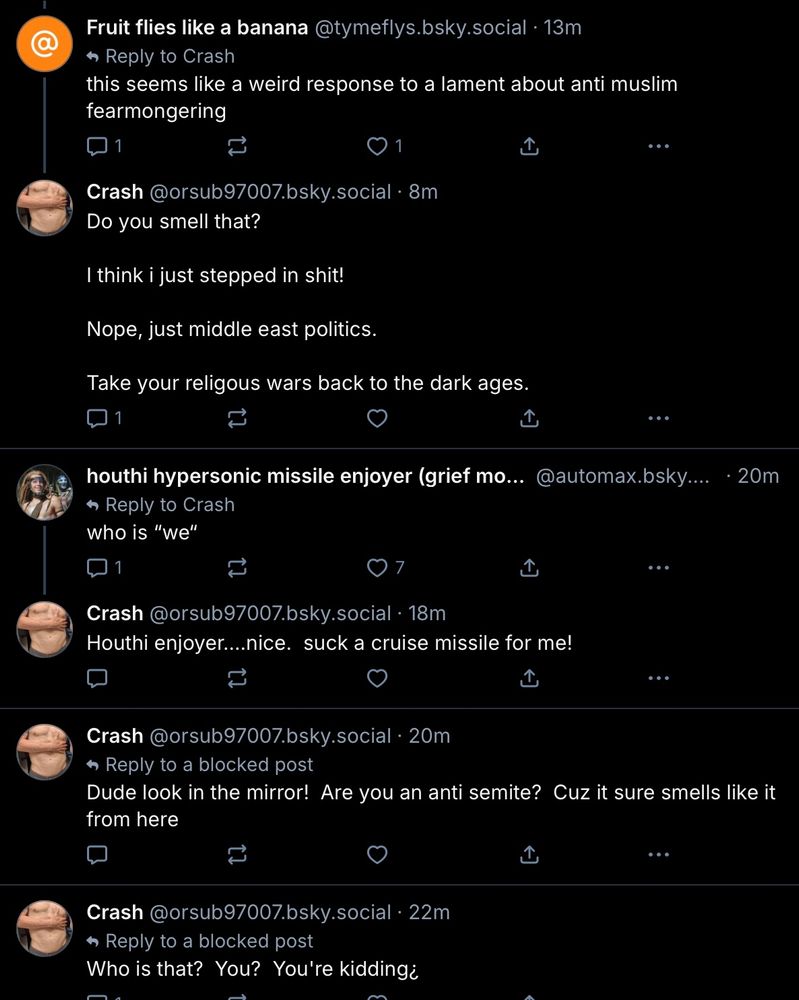Open more options for "who is we" post
This screenshot has width=799, height=1000.
pyautogui.click(x=657, y=568)
